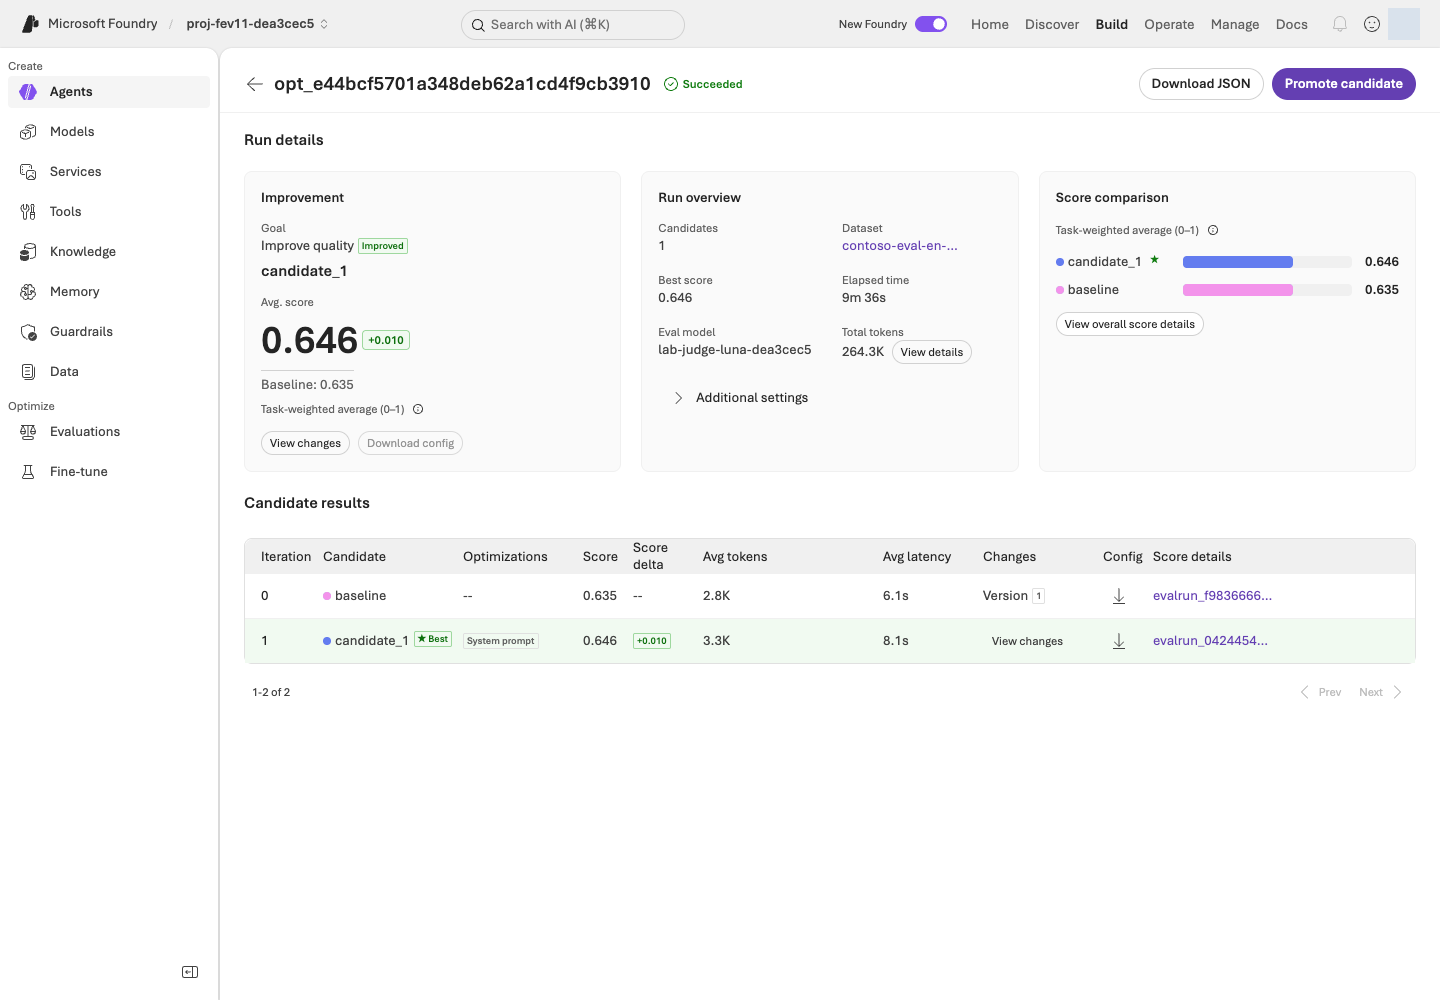Click View details beside Total tokens
Screen dimensions: 1440x1000
pos(932,352)
